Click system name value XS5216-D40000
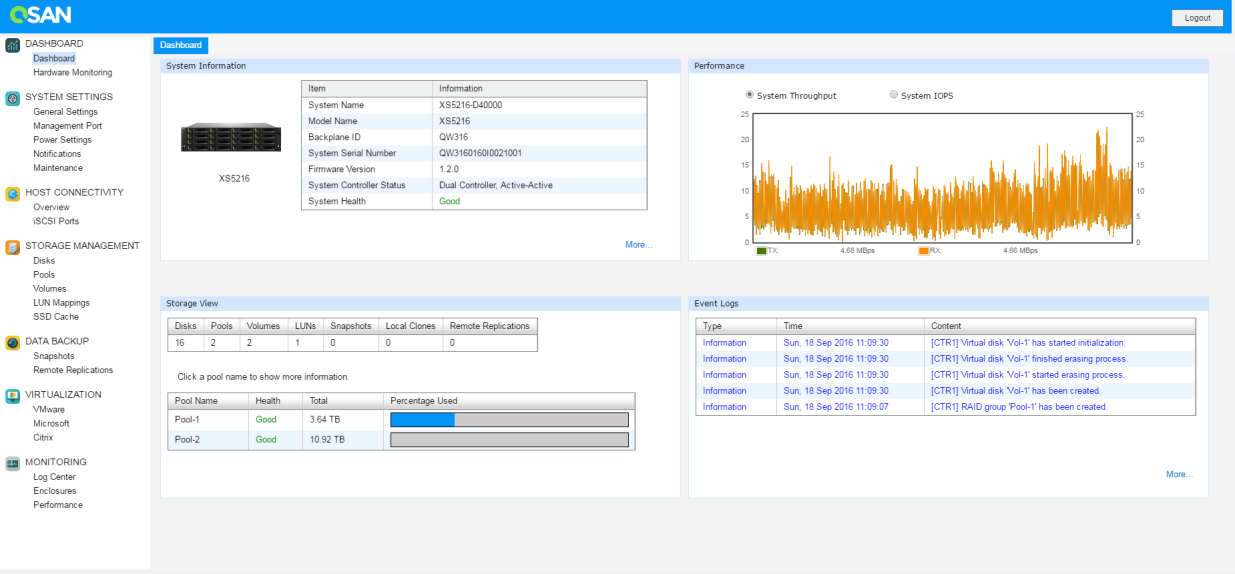The width and height of the screenshot is (1235, 574). tap(471, 105)
